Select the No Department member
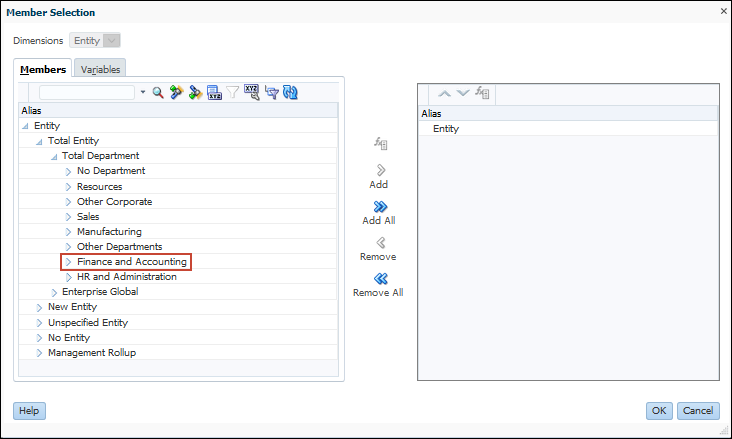The height and width of the screenshot is (439, 732). click(x=111, y=170)
